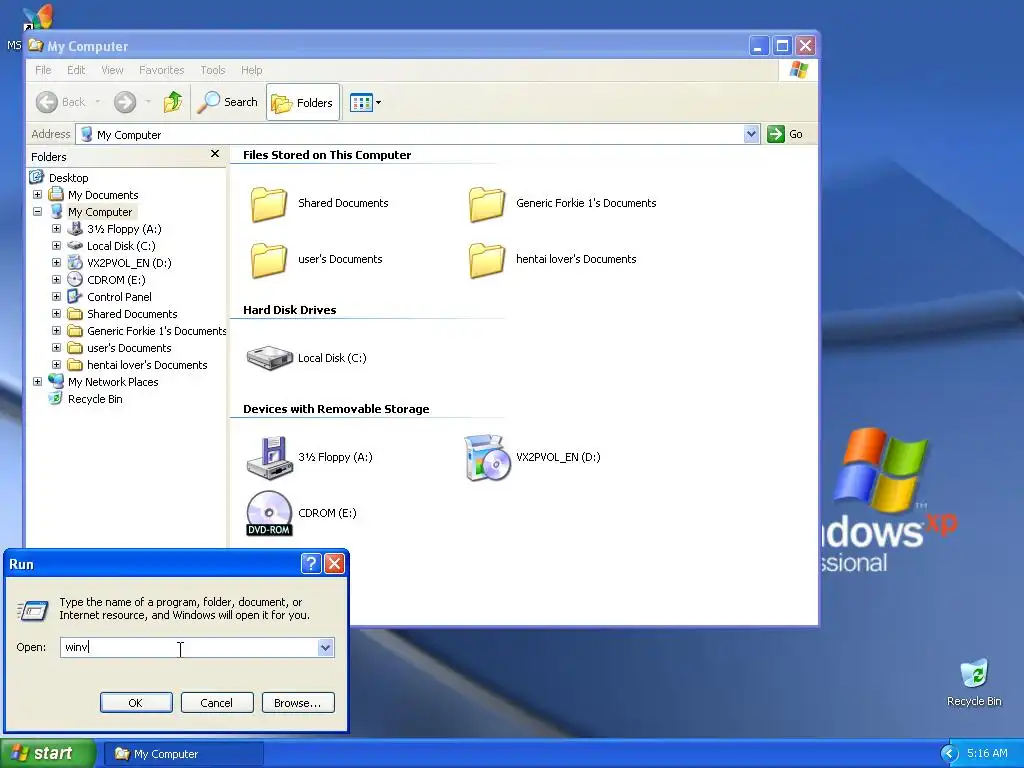This screenshot has height=768, width=1024.
Task: Select Generic Forkie 1's Documents folder icon
Action: 487,204
